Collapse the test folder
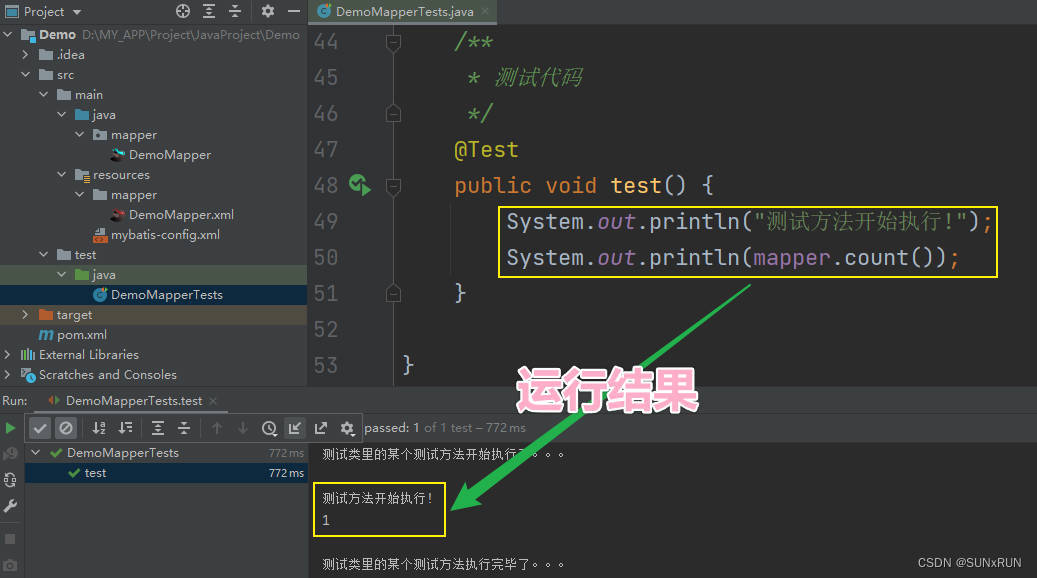 (x=44, y=255)
